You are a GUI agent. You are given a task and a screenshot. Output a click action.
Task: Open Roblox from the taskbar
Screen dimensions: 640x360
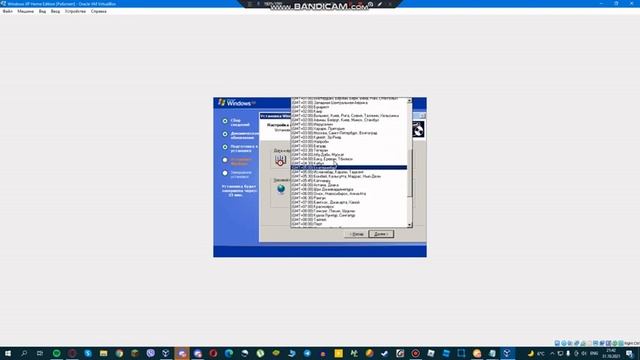tap(431, 353)
